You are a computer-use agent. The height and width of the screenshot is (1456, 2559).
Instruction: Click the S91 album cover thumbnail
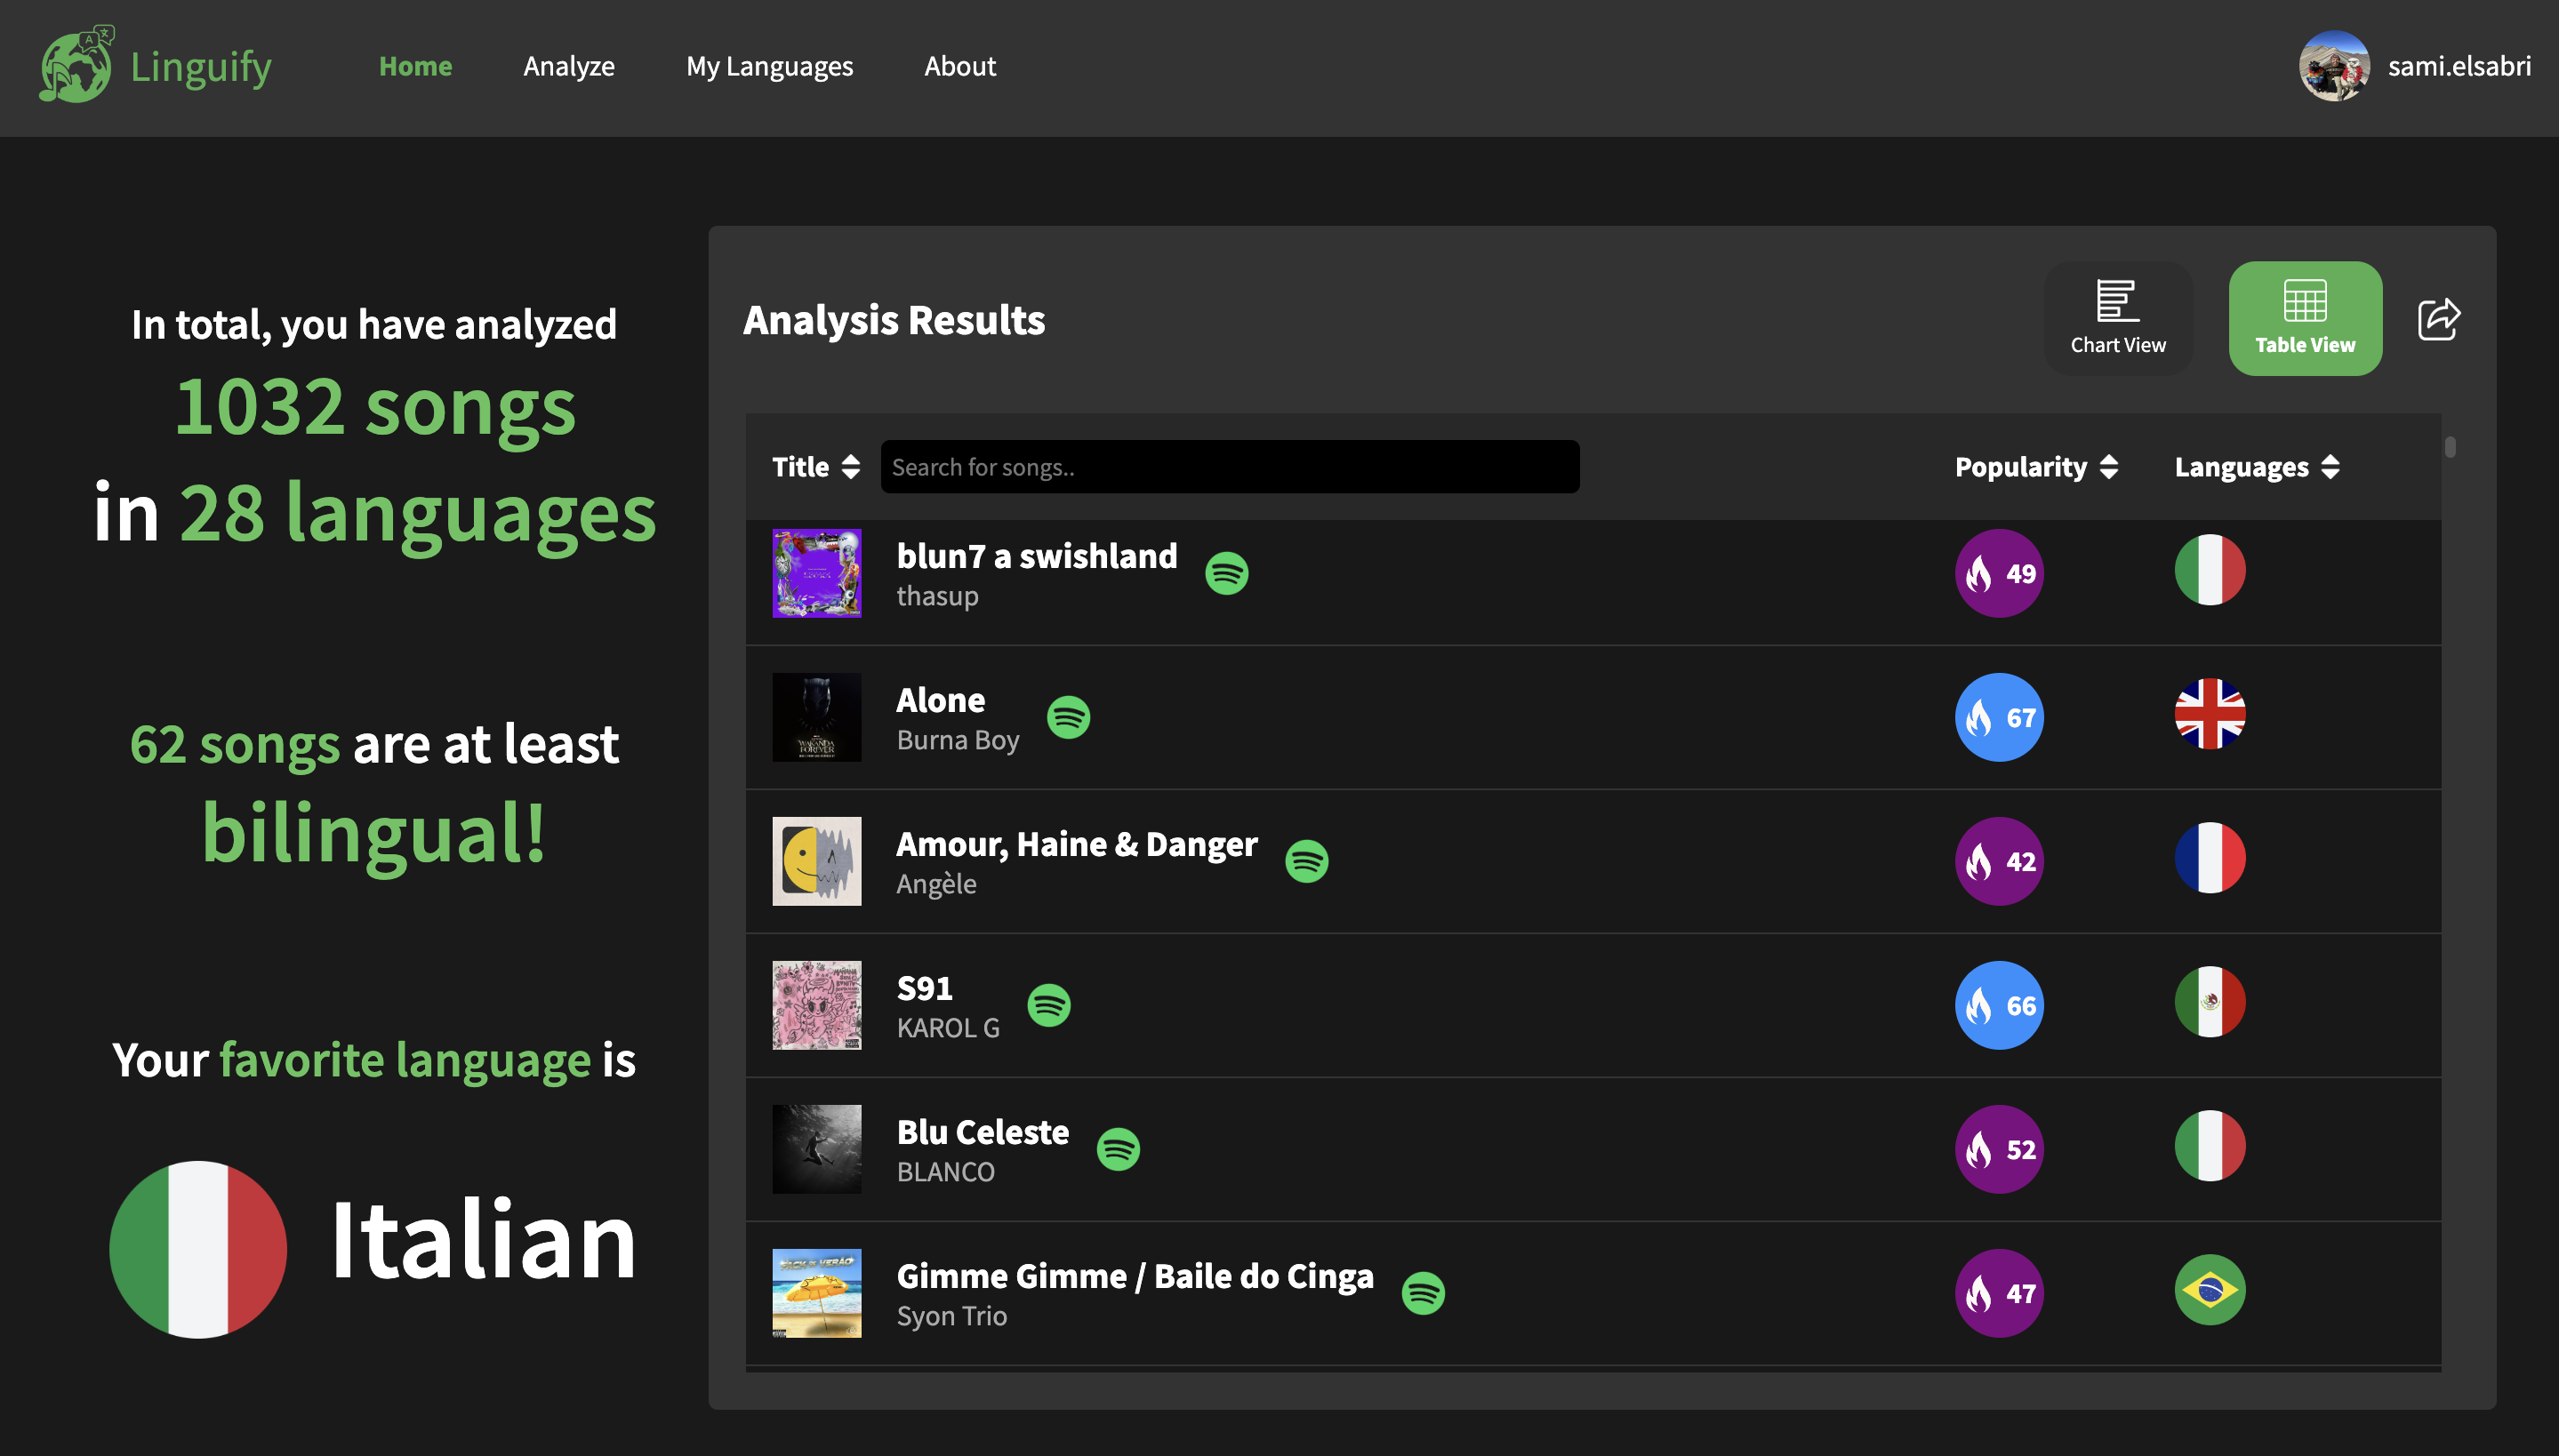(816, 1005)
